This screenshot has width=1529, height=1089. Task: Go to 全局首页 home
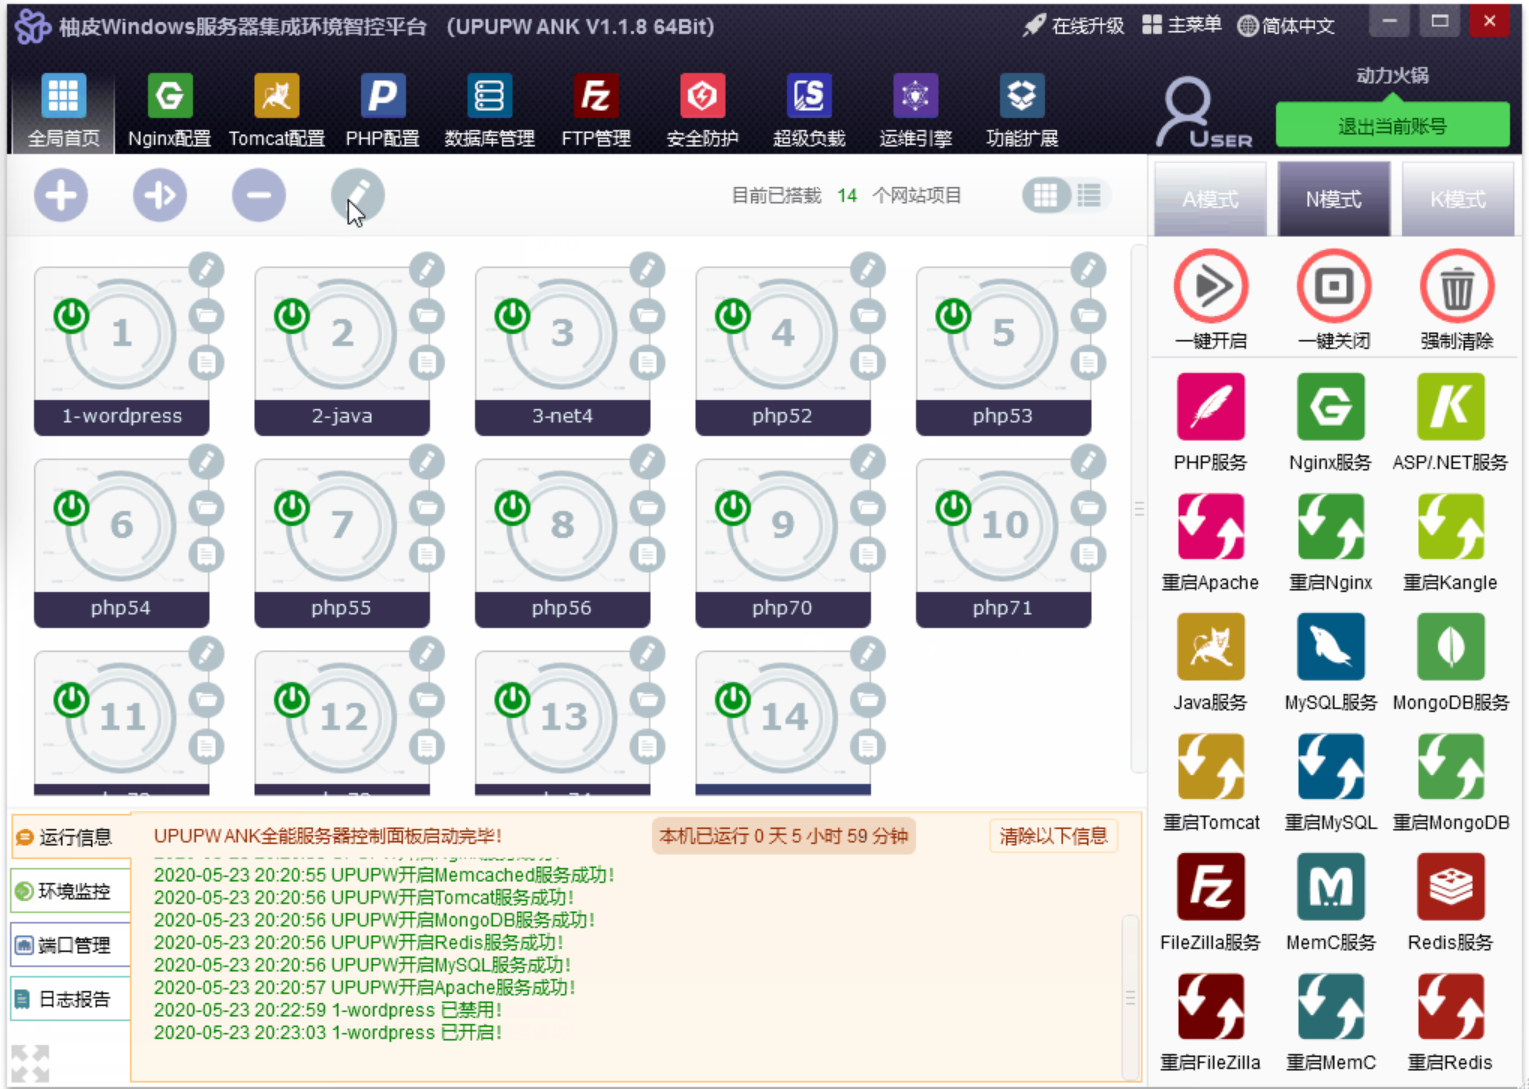(63, 111)
